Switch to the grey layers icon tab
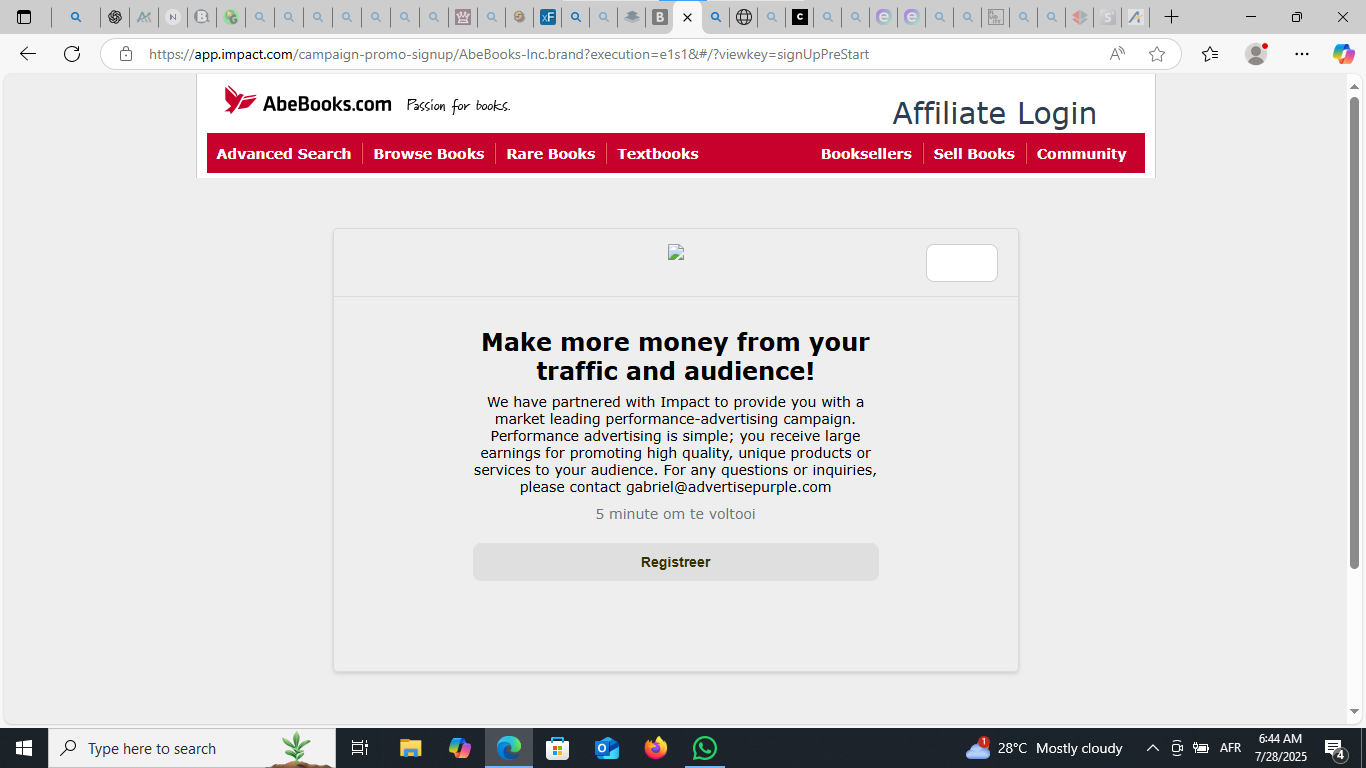The height and width of the screenshot is (768, 1366). pyautogui.click(x=631, y=17)
